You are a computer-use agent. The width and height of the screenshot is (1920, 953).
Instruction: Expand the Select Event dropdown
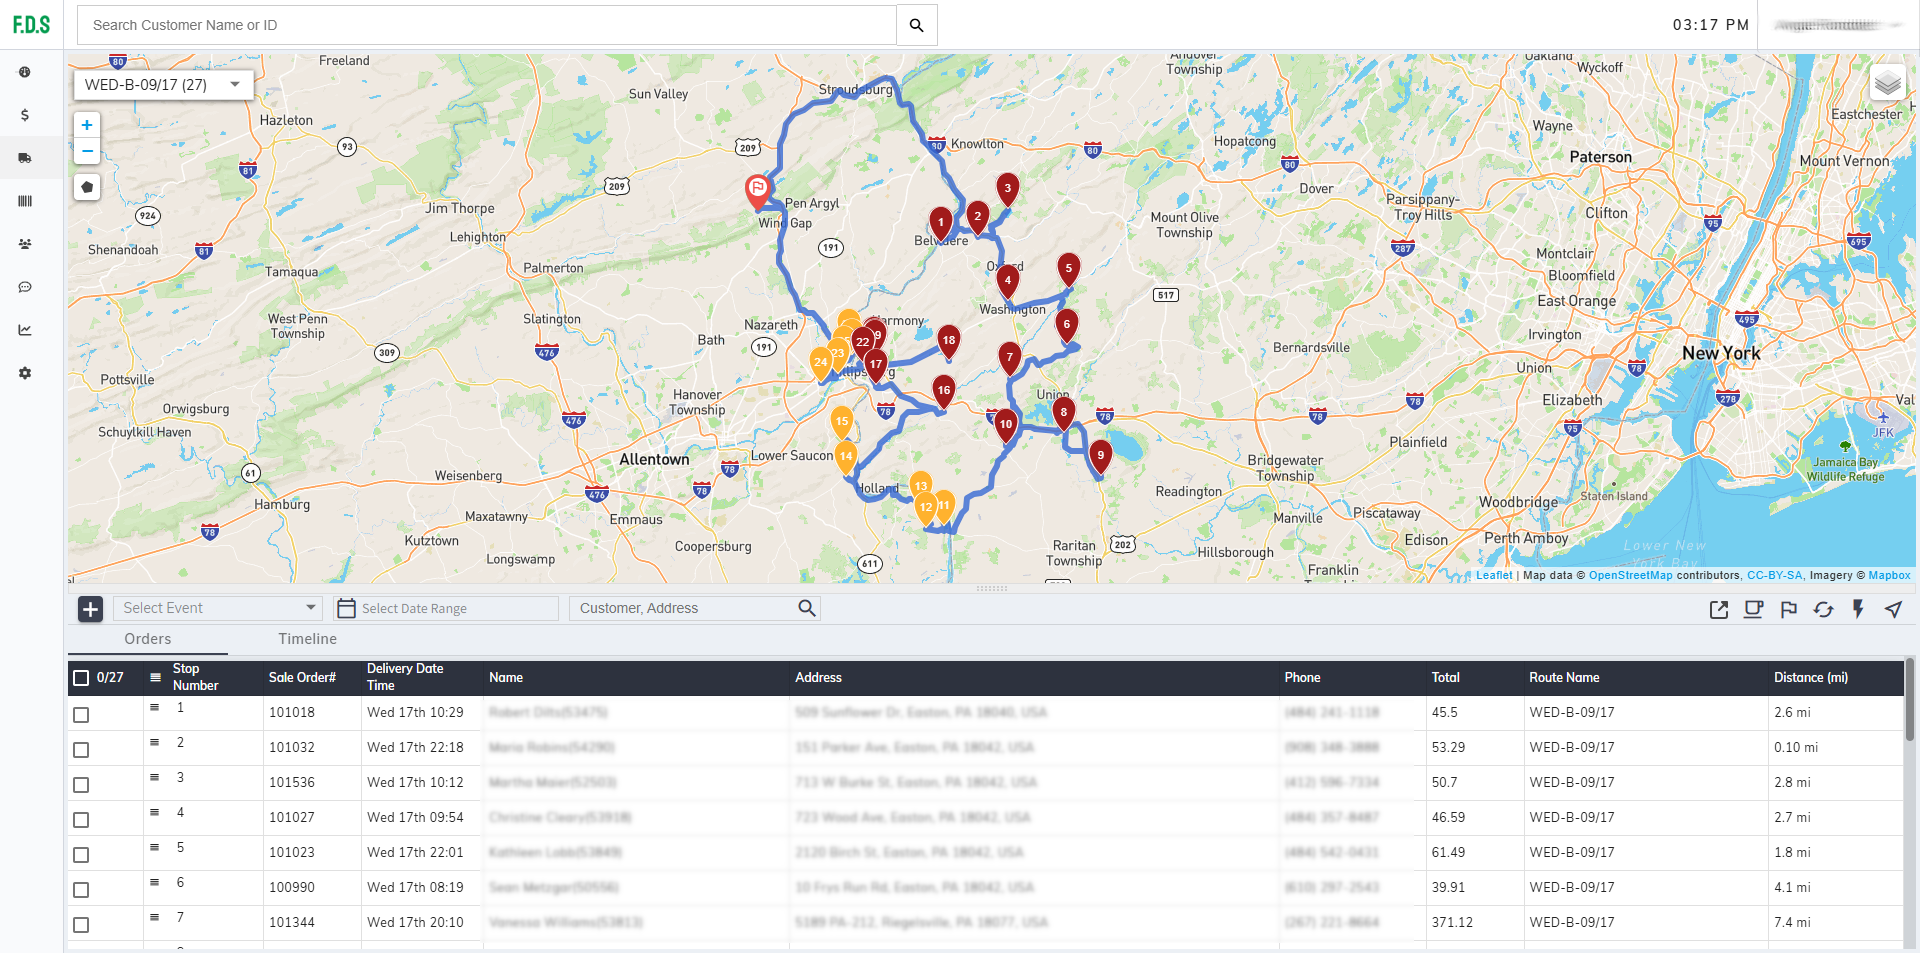[x=218, y=608]
